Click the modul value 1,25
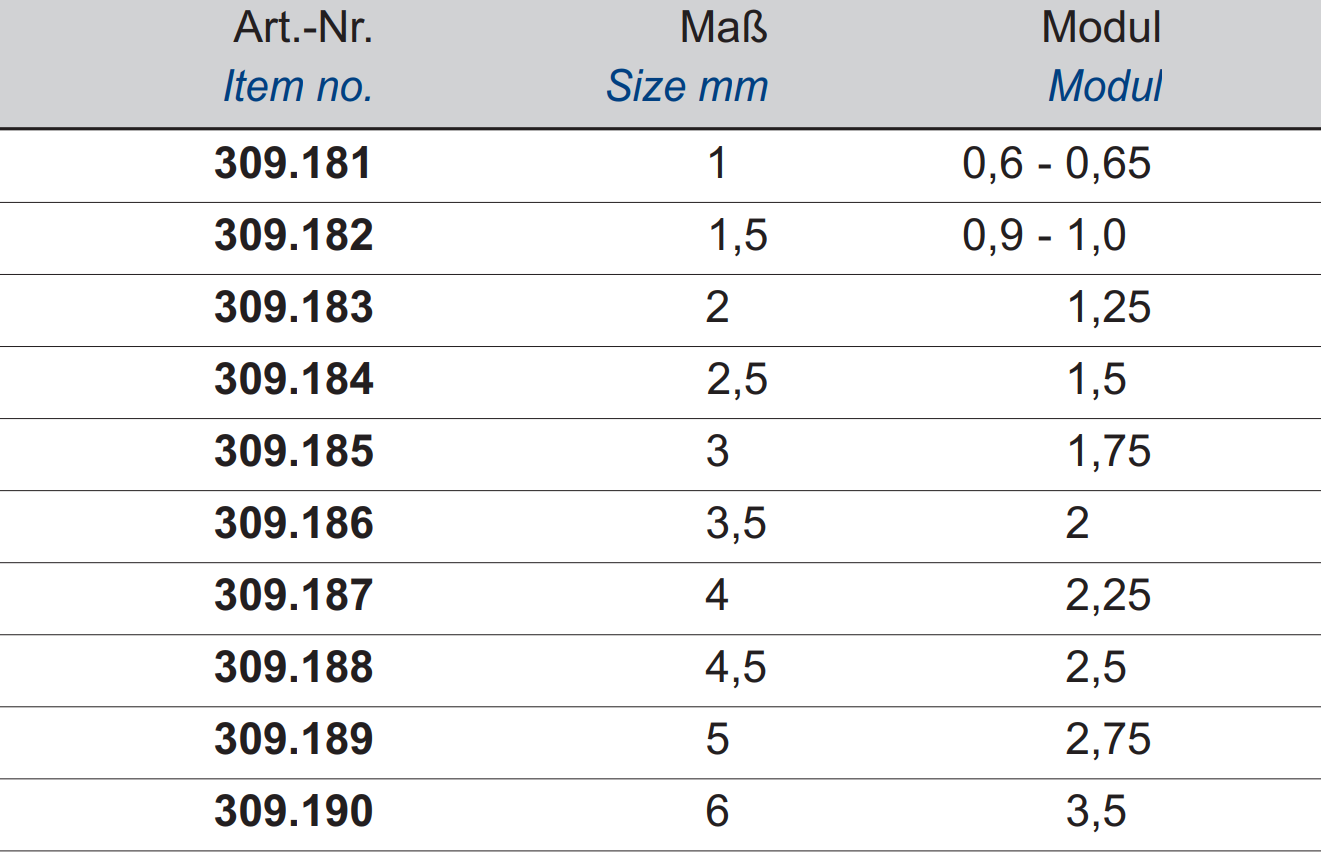 click(x=1109, y=309)
